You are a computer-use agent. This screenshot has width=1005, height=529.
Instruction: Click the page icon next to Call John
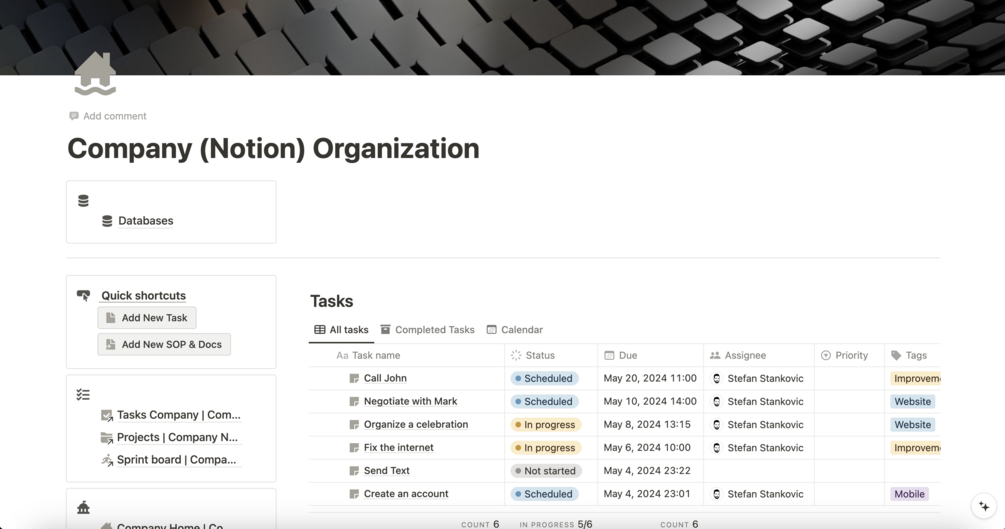pyautogui.click(x=354, y=379)
